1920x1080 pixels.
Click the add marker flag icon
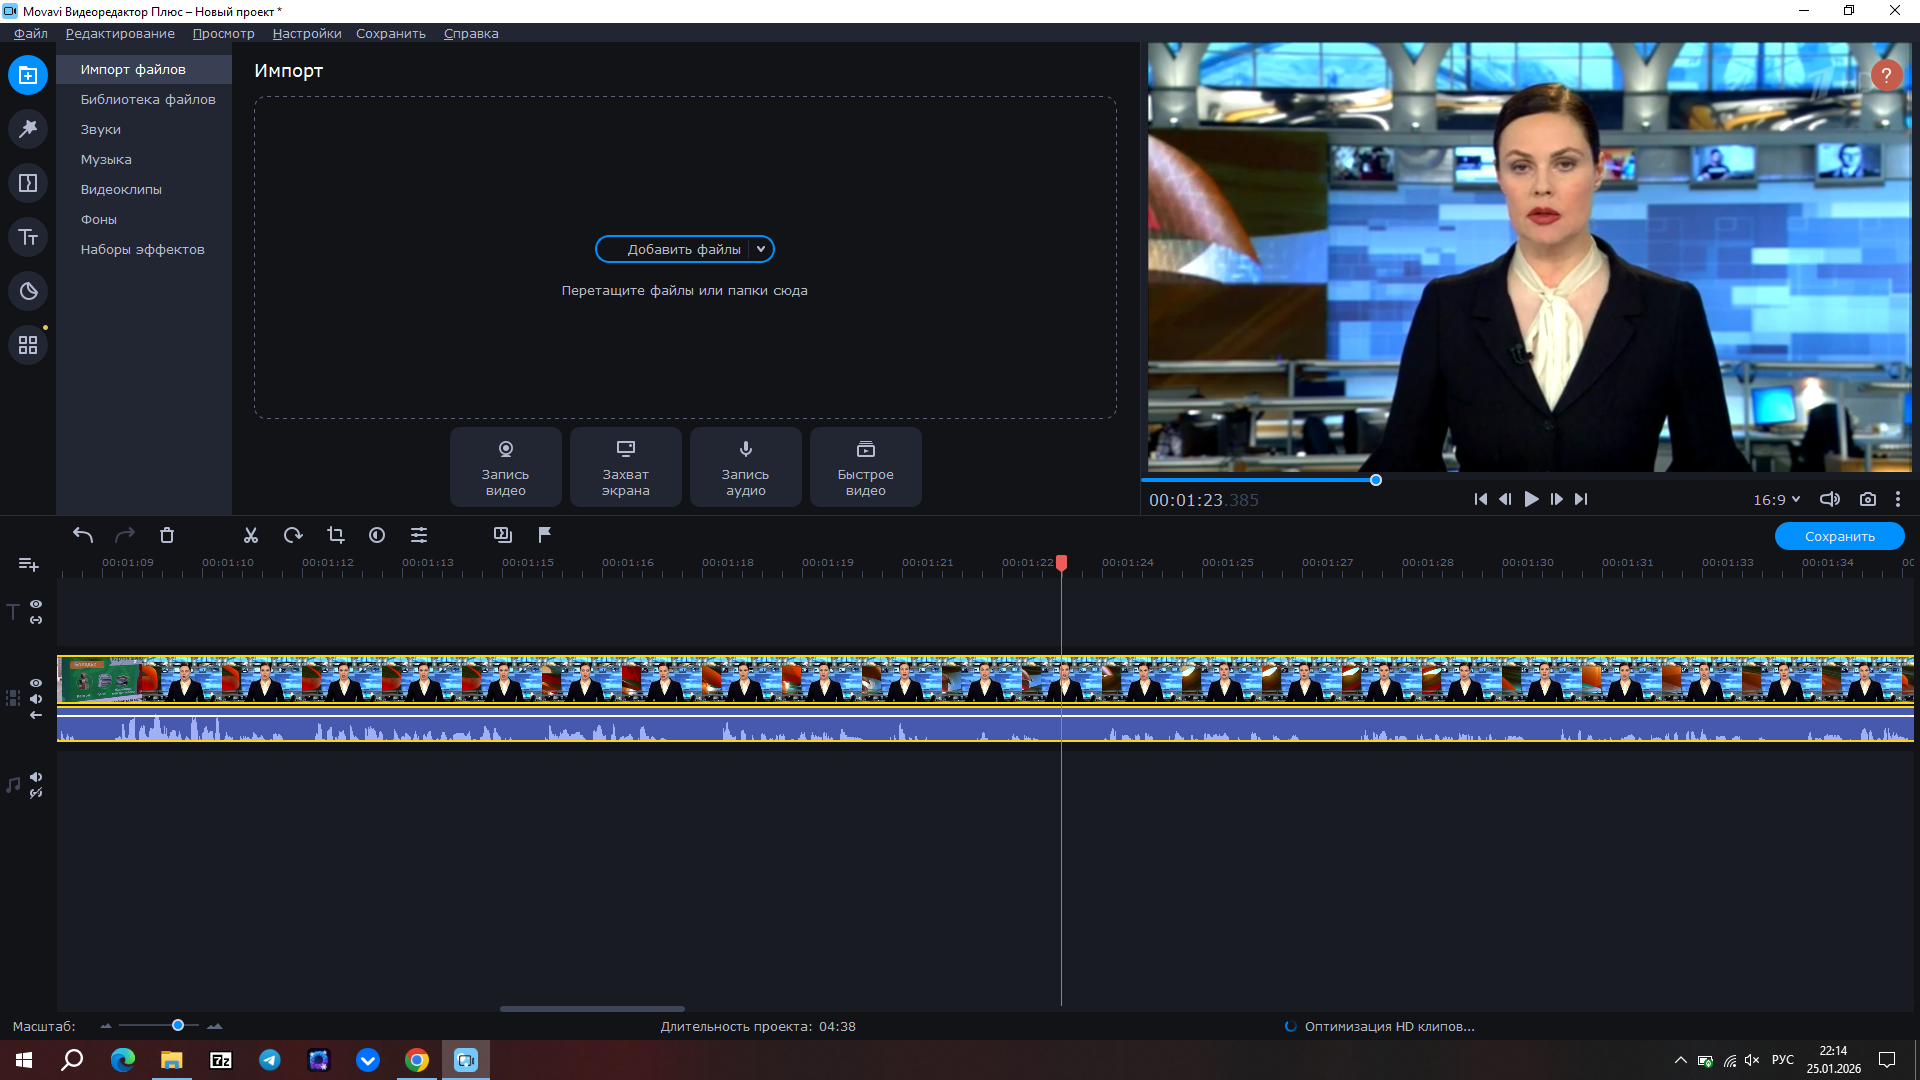click(545, 535)
